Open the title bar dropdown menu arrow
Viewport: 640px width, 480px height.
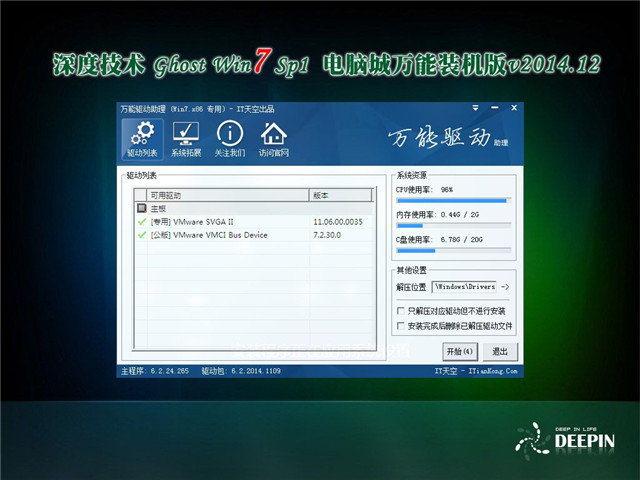pos(476,108)
